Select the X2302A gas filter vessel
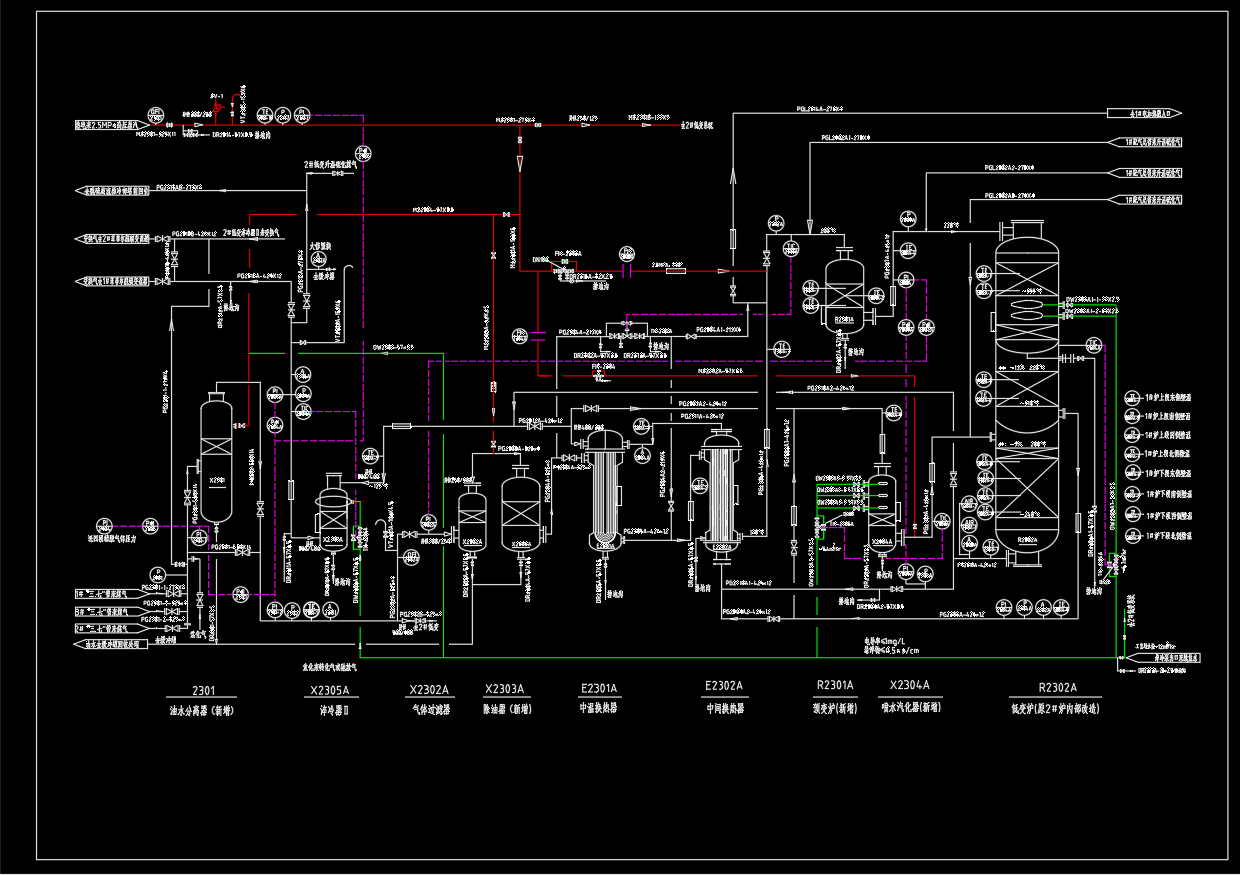 (x=471, y=518)
